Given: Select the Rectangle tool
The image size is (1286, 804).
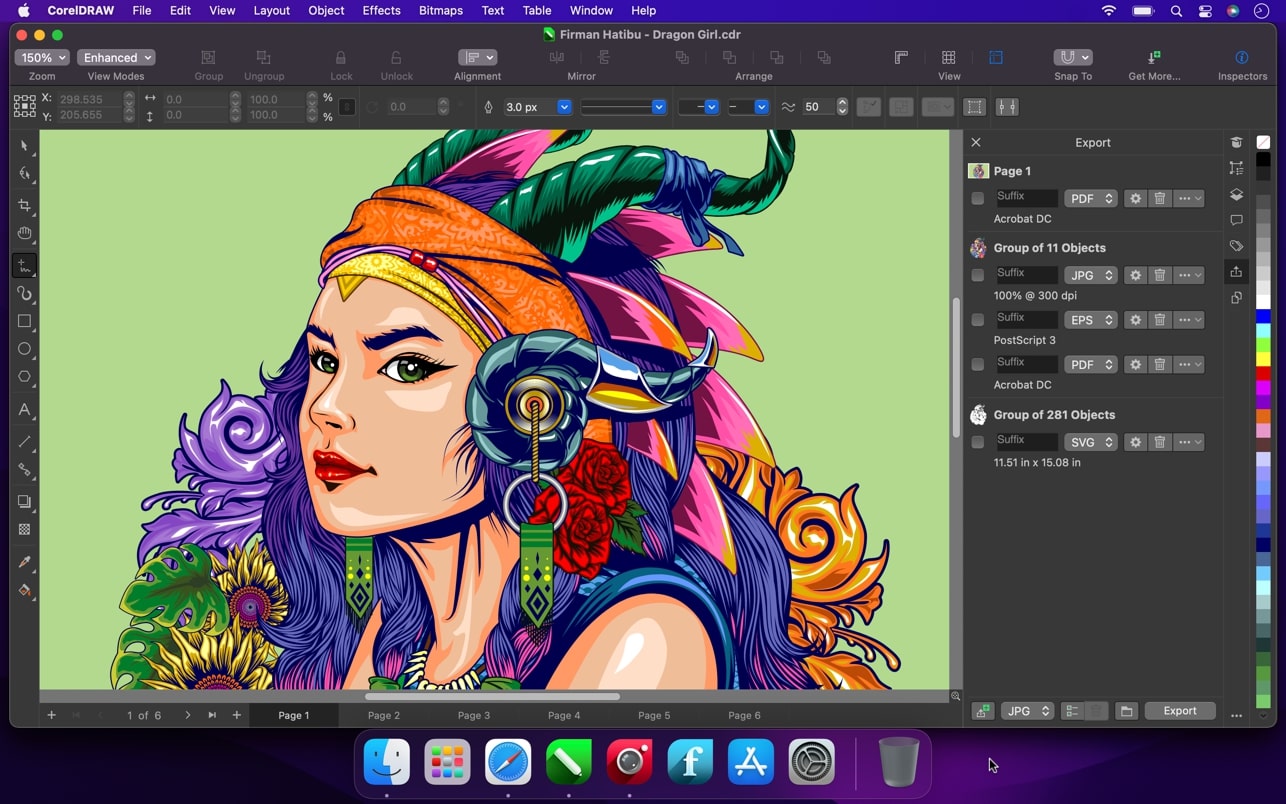Looking at the screenshot, I should tap(25, 321).
